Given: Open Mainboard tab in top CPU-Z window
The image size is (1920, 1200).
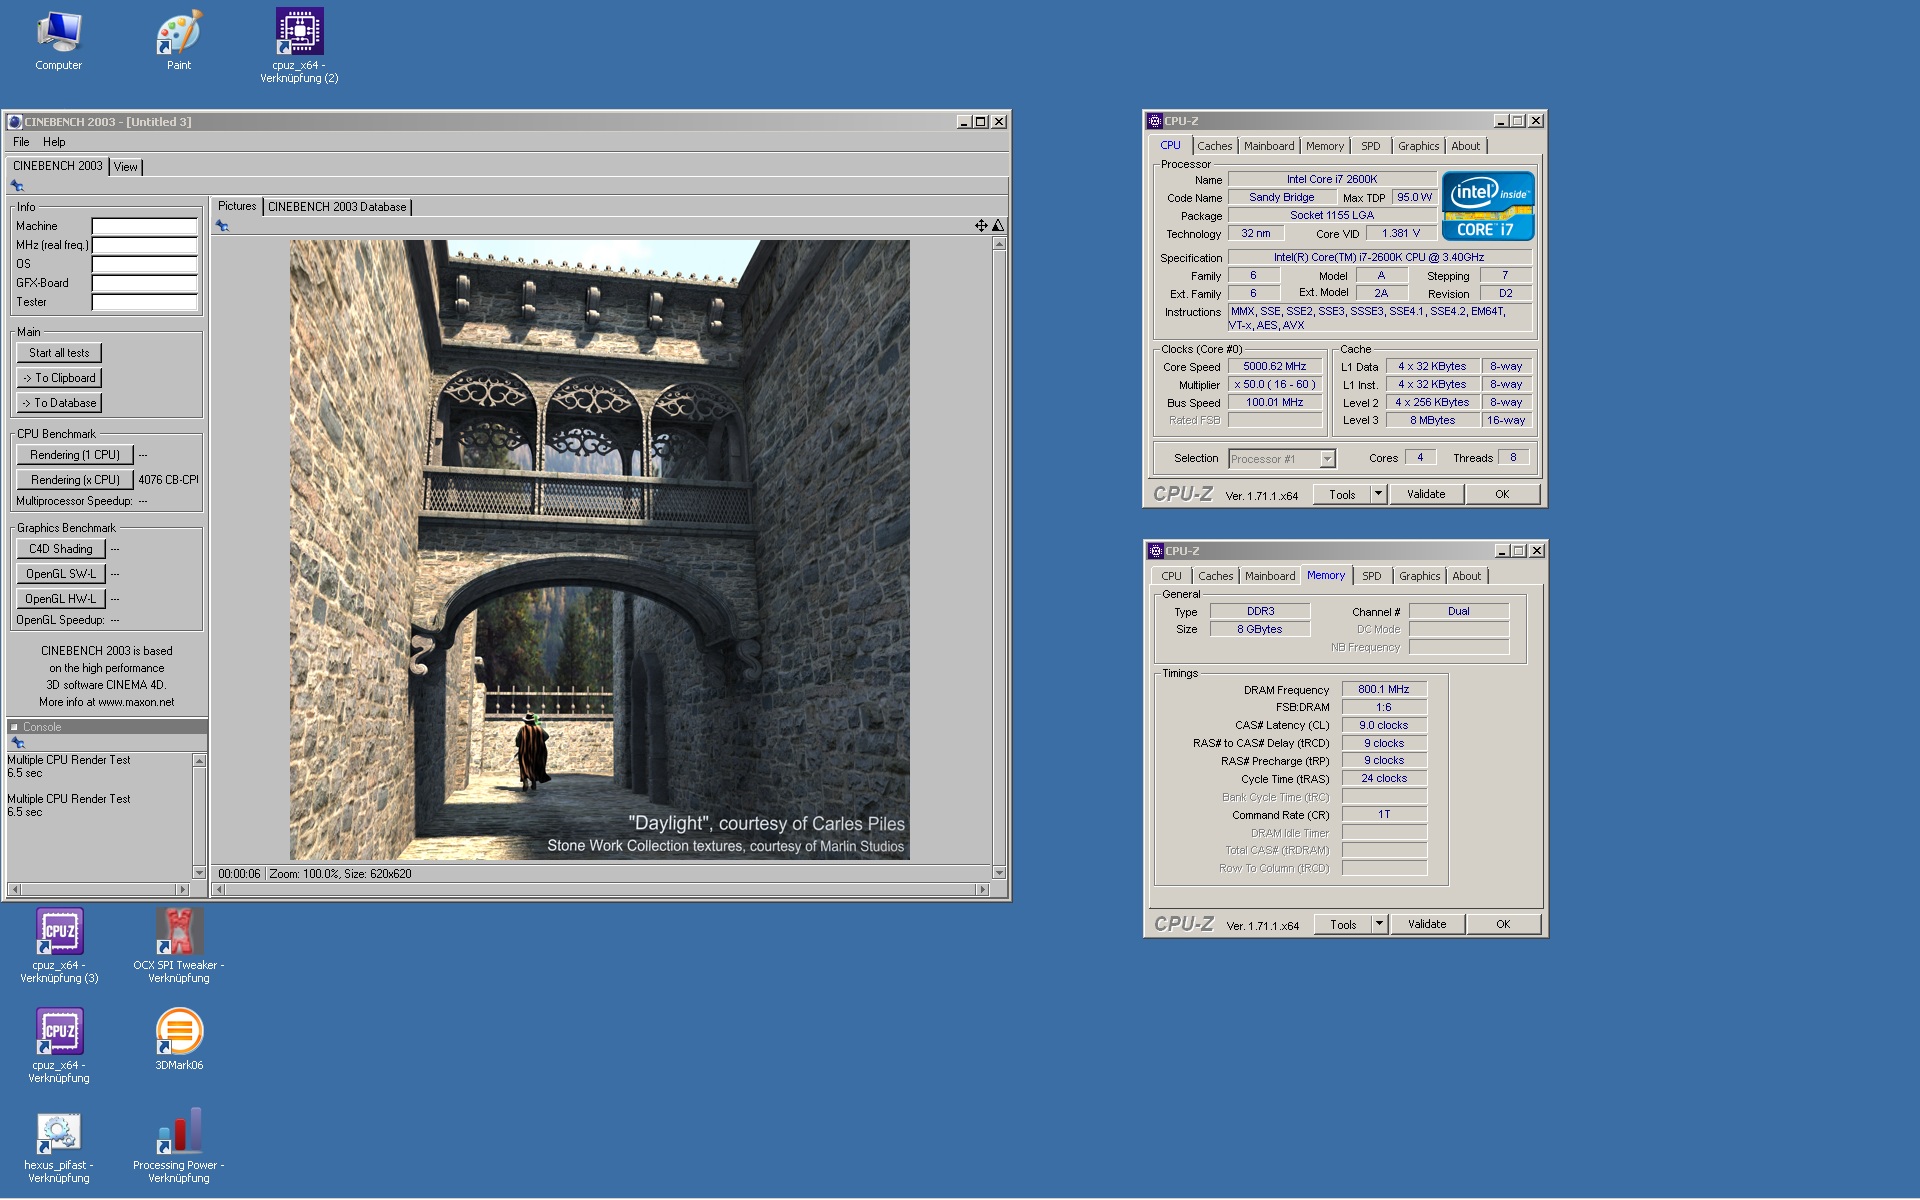Looking at the screenshot, I should point(1268,146).
